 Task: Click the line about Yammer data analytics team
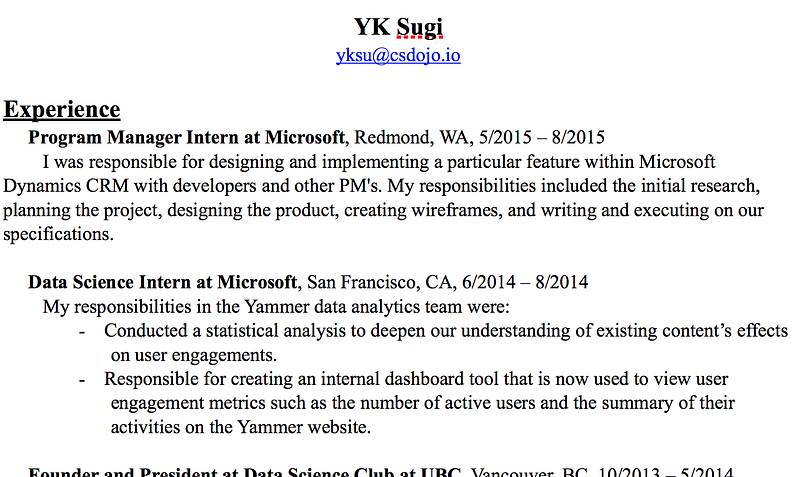coord(276,307)
